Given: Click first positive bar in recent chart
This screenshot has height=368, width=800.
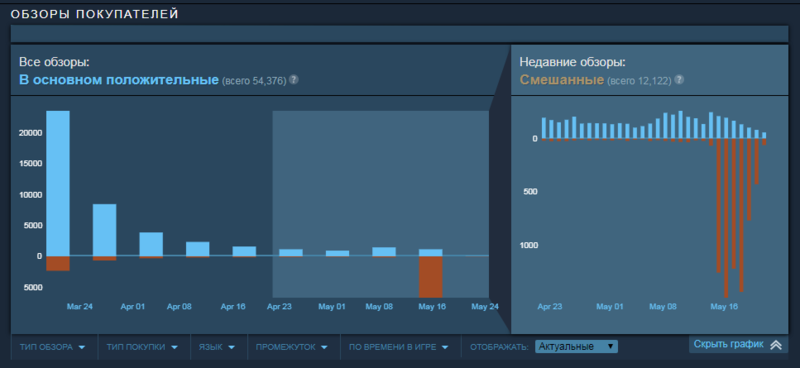Looking at the screenshot, I should (x=544, y=128).
